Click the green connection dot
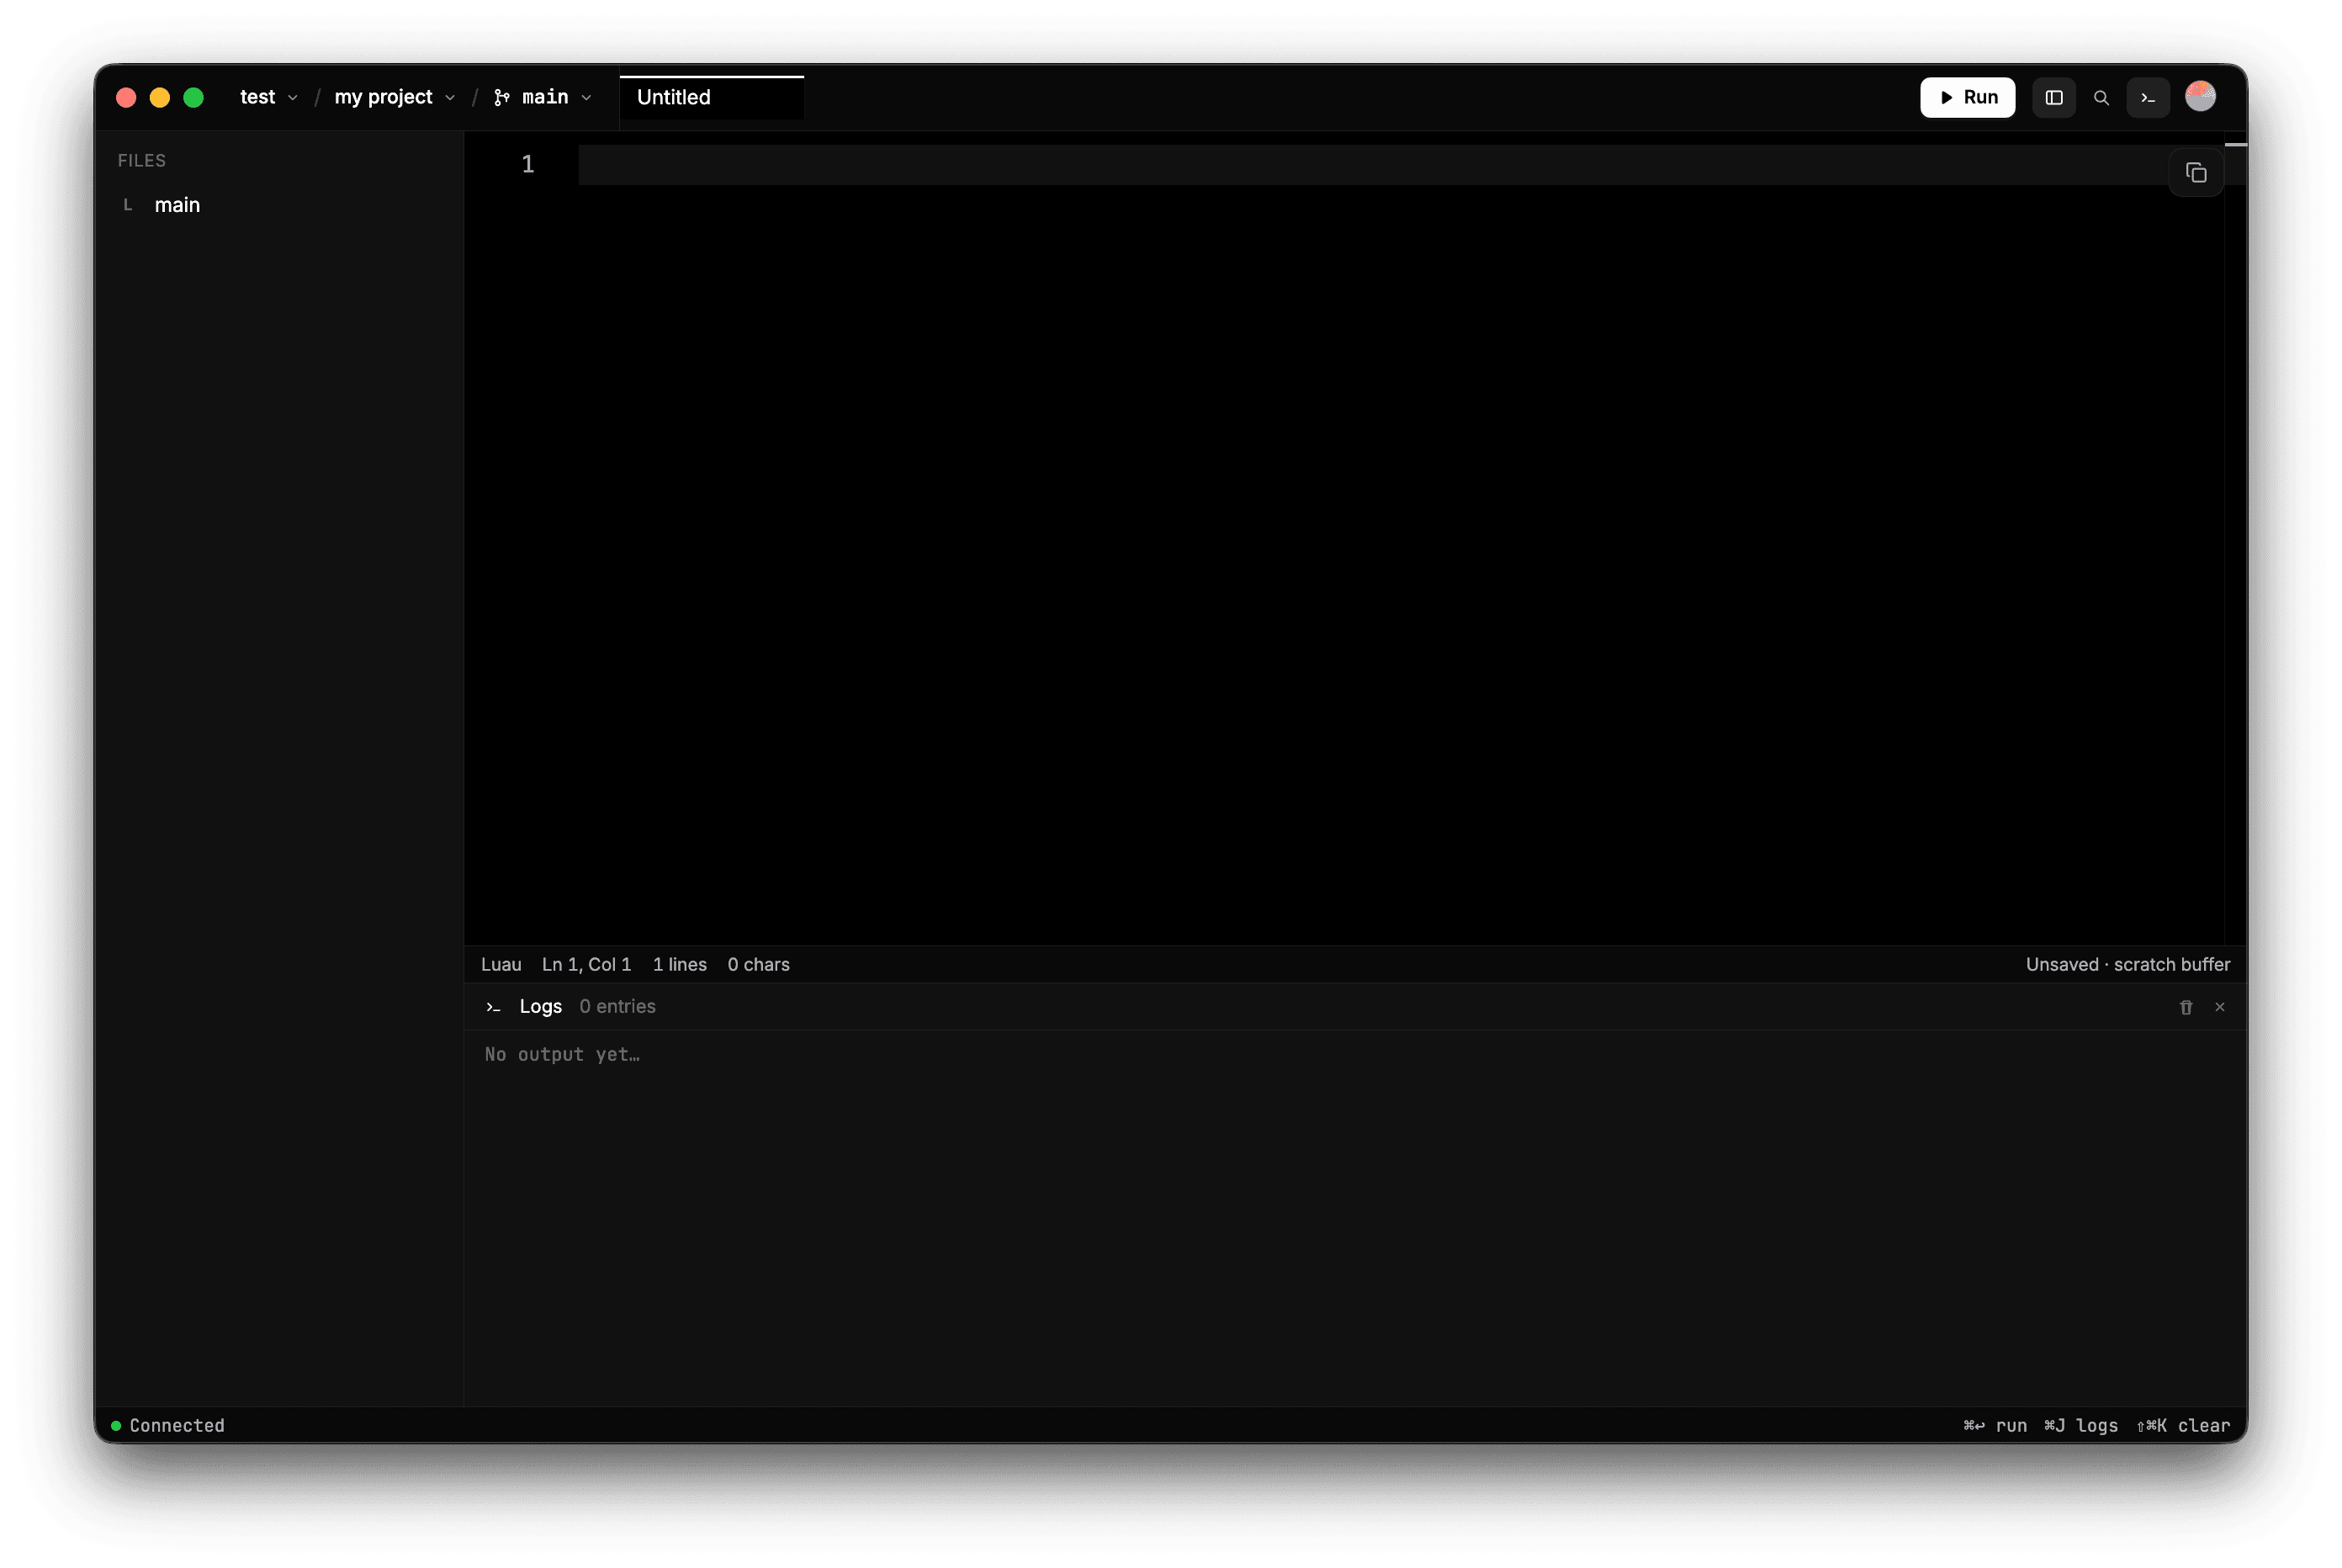This screenshot has height=1568, width=2342. pos(116,1425)
